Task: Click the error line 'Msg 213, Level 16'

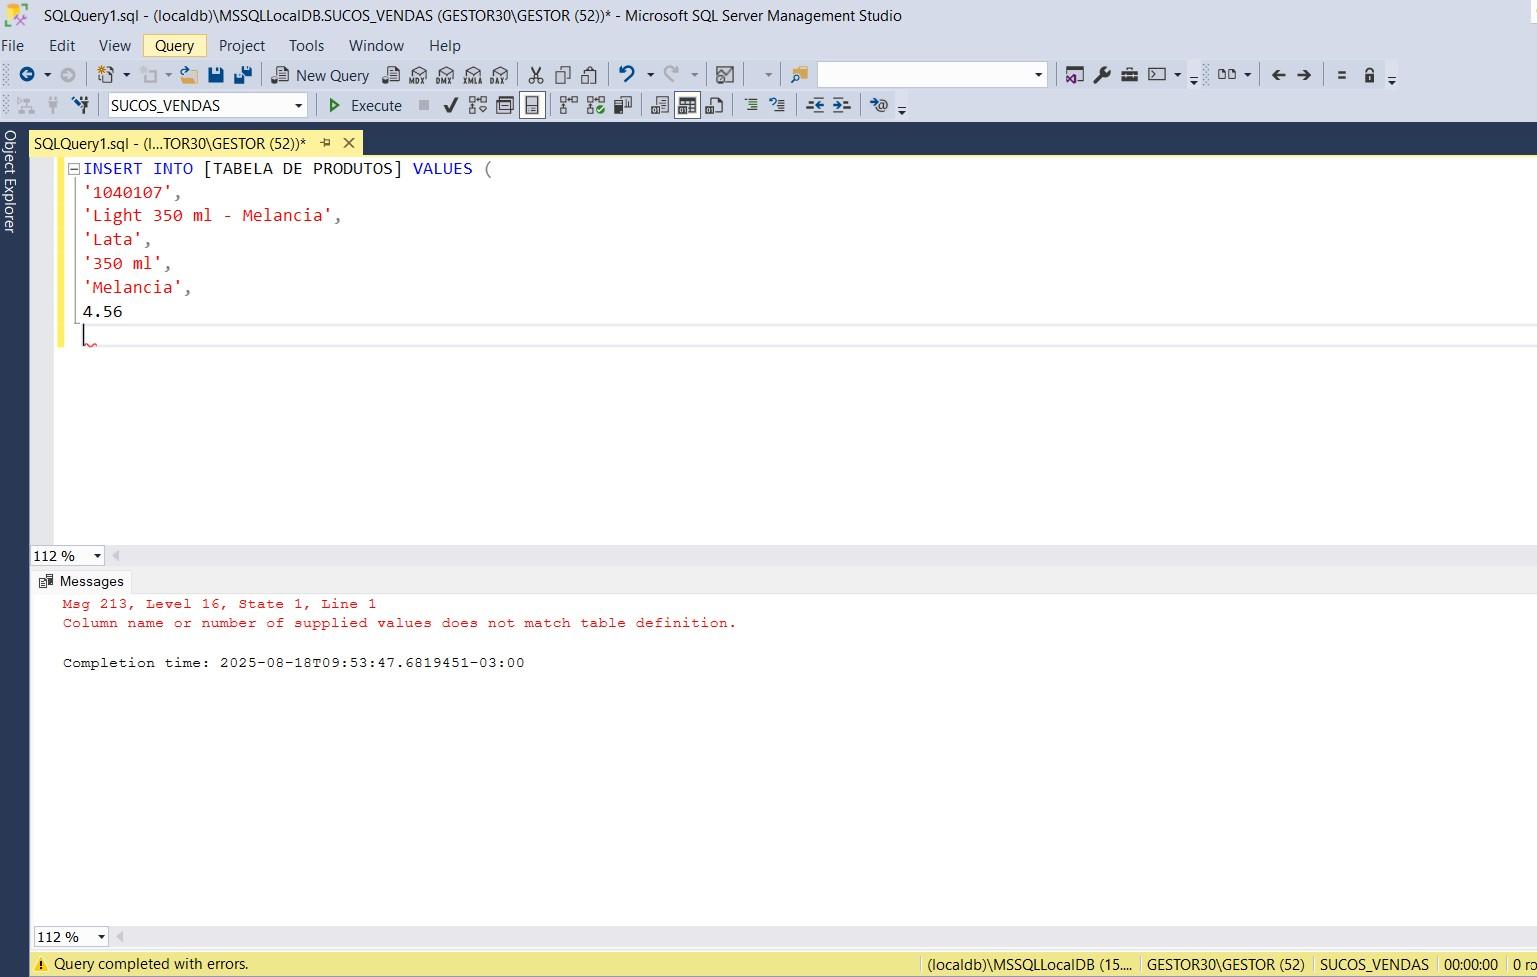Action: (x=219, y=604)
